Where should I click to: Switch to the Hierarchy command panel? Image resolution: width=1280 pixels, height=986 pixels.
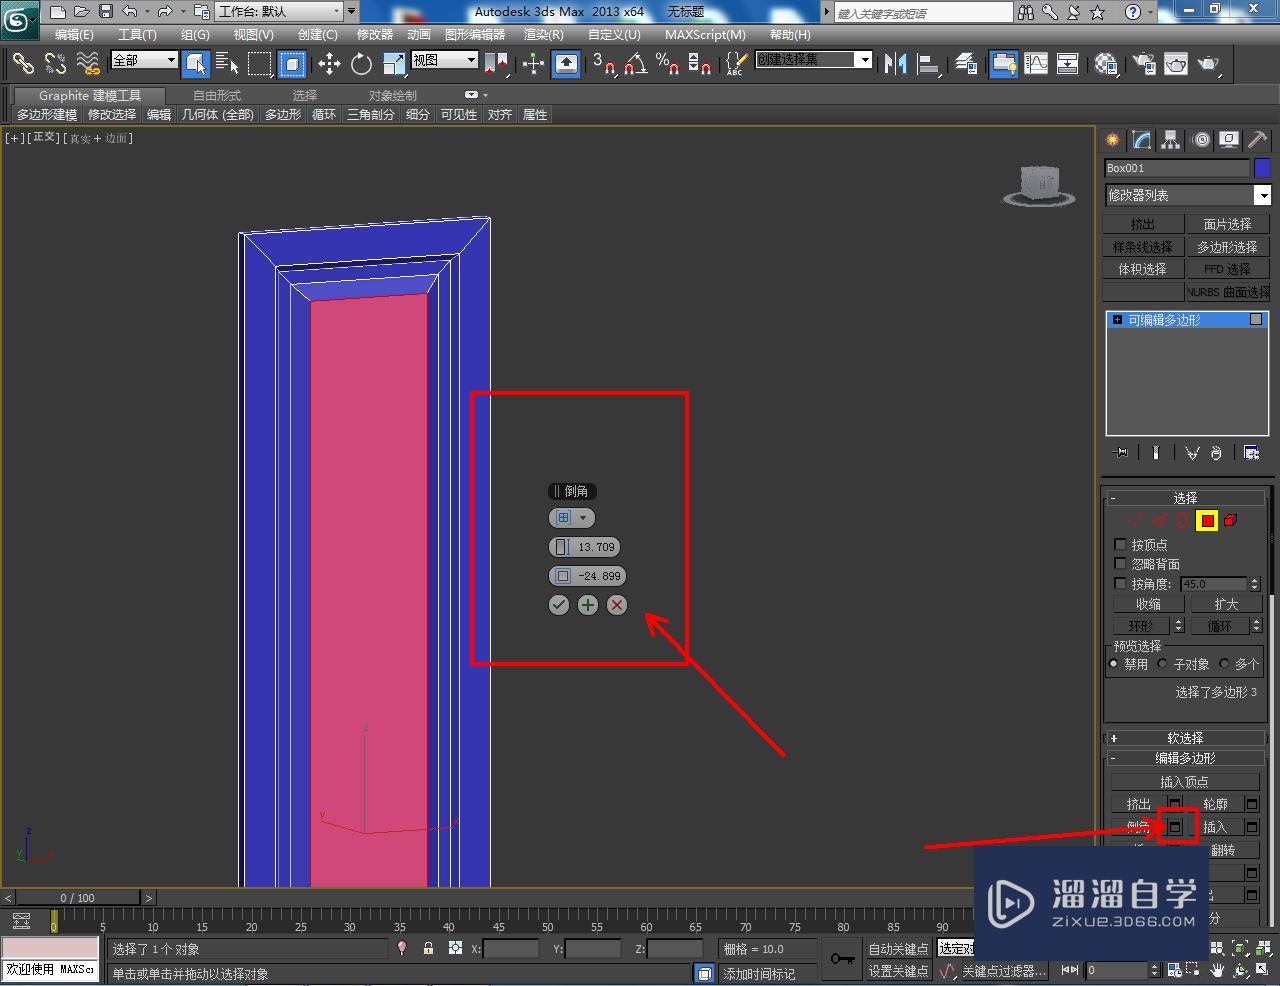[1171, 140]
